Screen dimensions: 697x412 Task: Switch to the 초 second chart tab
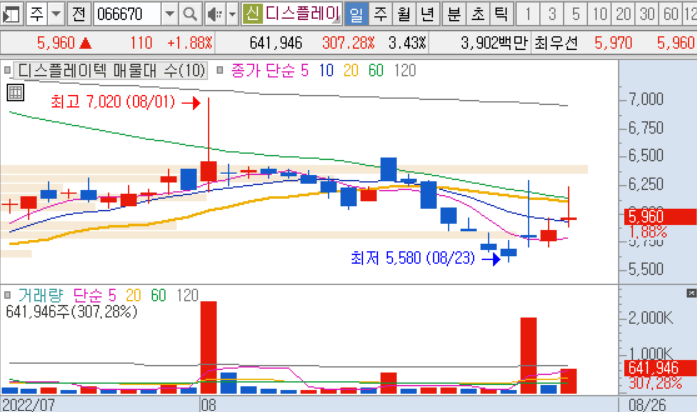tap(478, 14)
